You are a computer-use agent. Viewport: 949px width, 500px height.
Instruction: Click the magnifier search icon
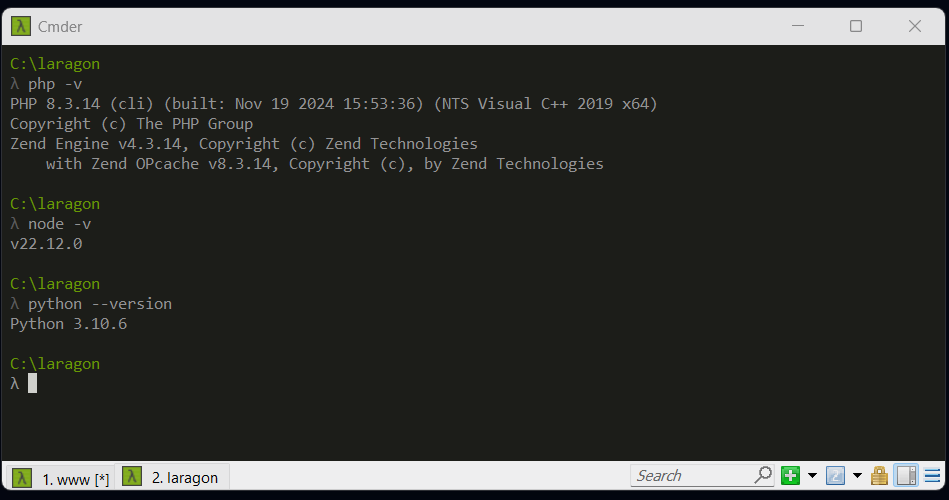[763, 475]
